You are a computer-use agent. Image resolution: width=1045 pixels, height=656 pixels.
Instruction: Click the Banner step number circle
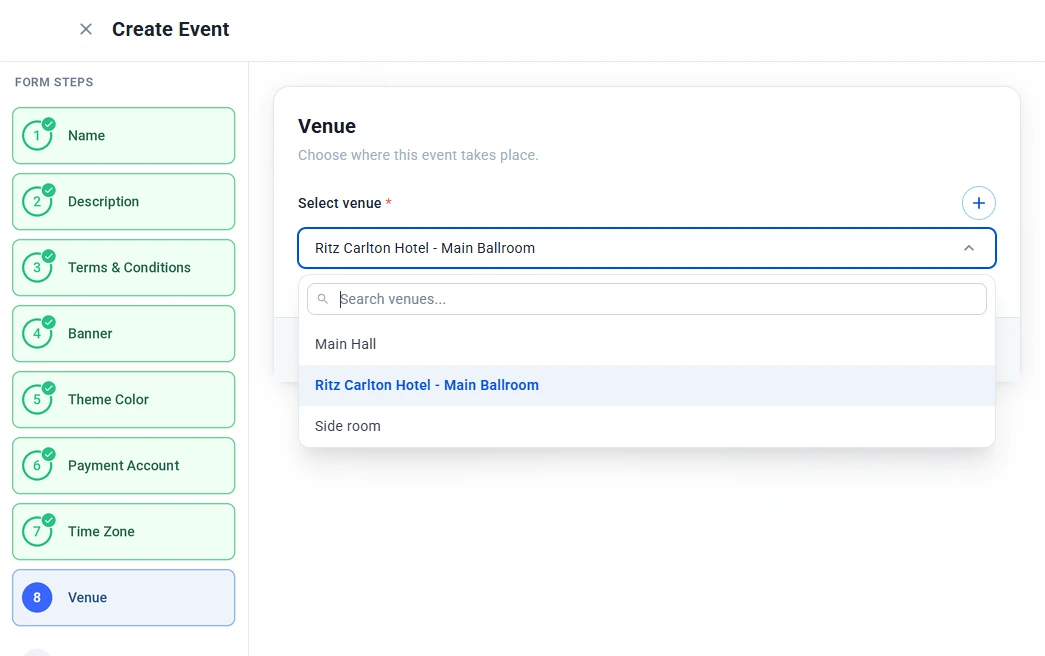[37, 333]
